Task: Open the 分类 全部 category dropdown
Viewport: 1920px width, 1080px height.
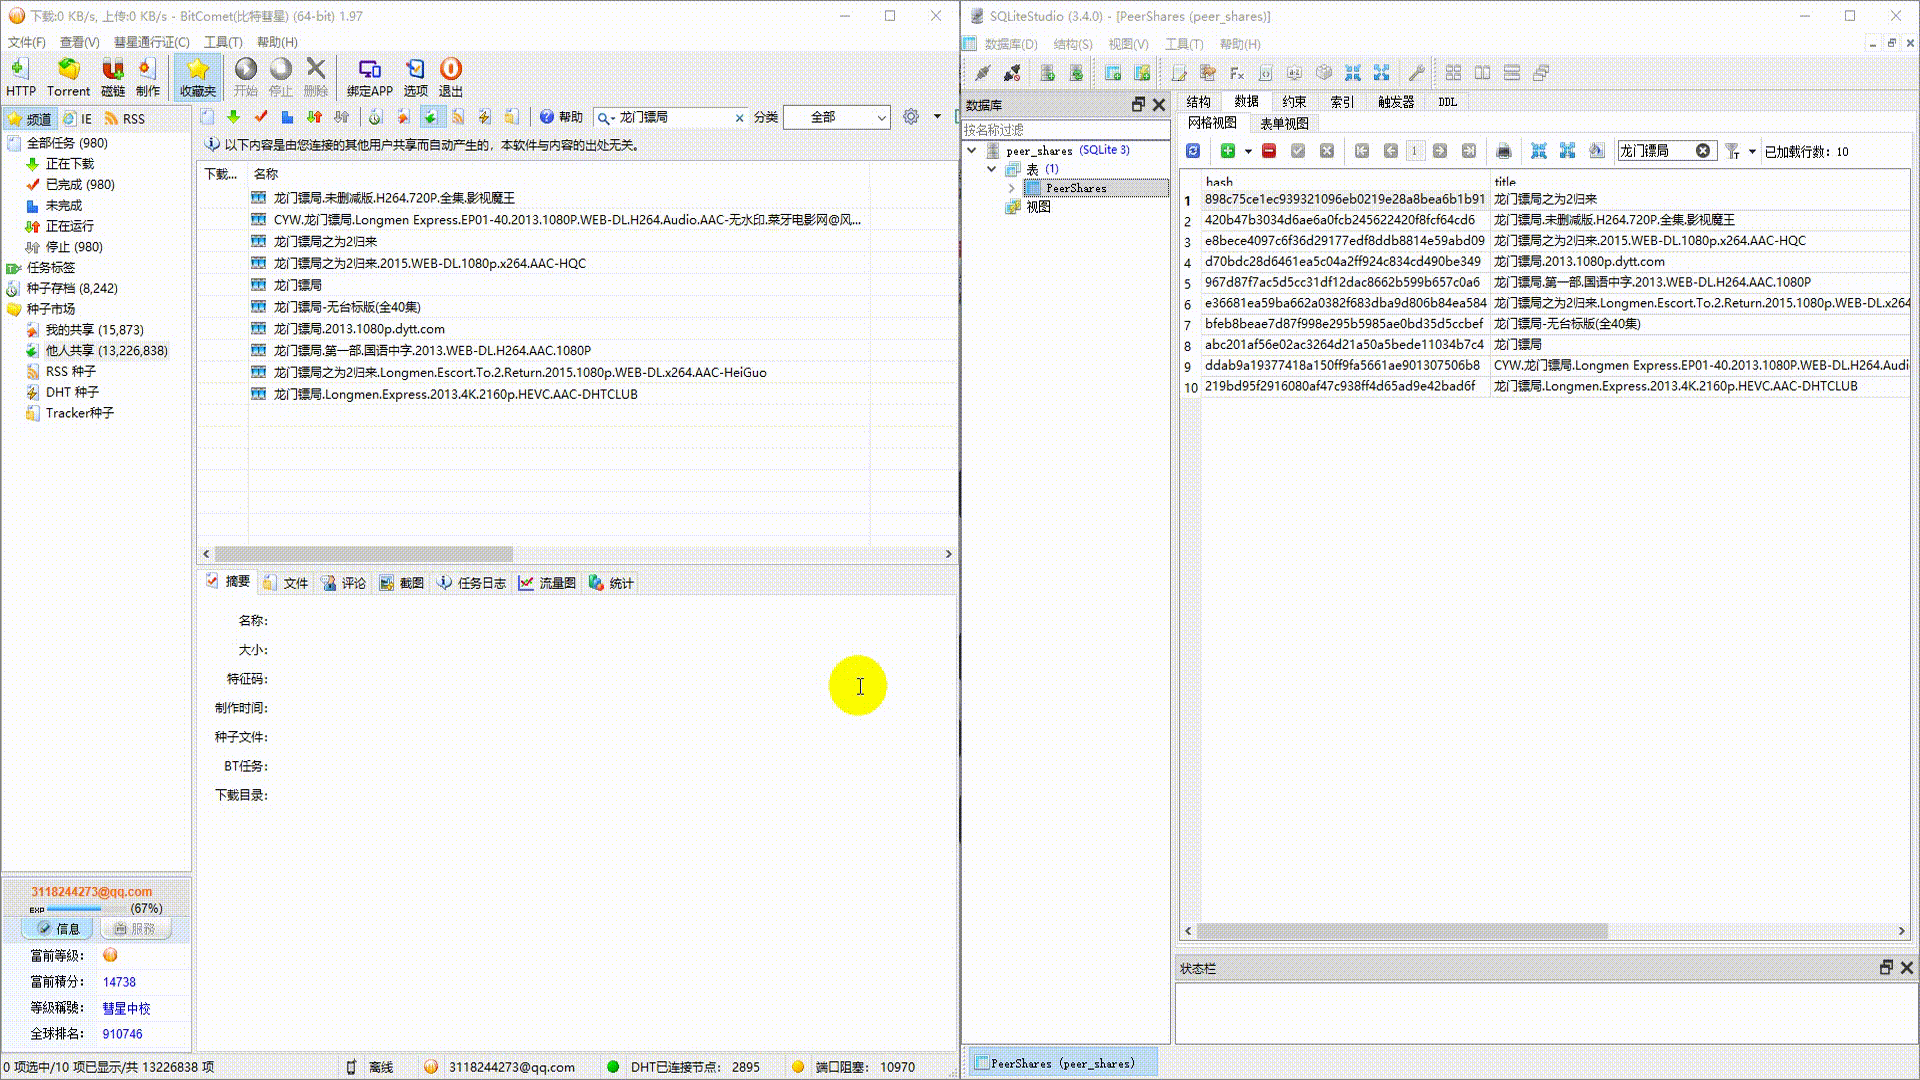Action: point(836,117)
